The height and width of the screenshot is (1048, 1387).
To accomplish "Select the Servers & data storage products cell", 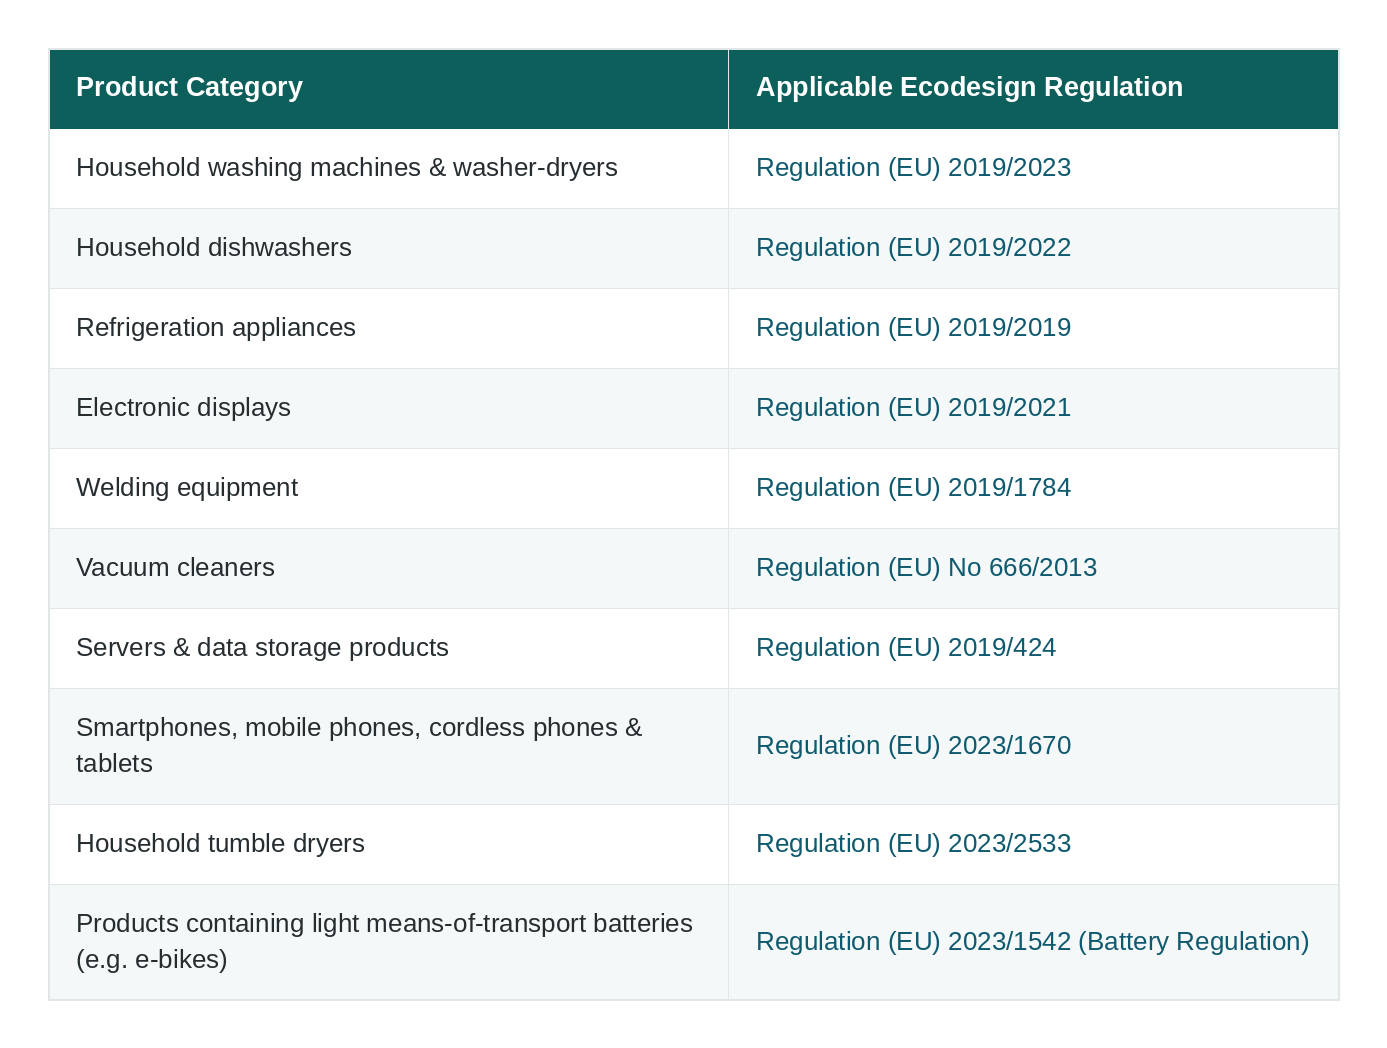I will [389, 648].
